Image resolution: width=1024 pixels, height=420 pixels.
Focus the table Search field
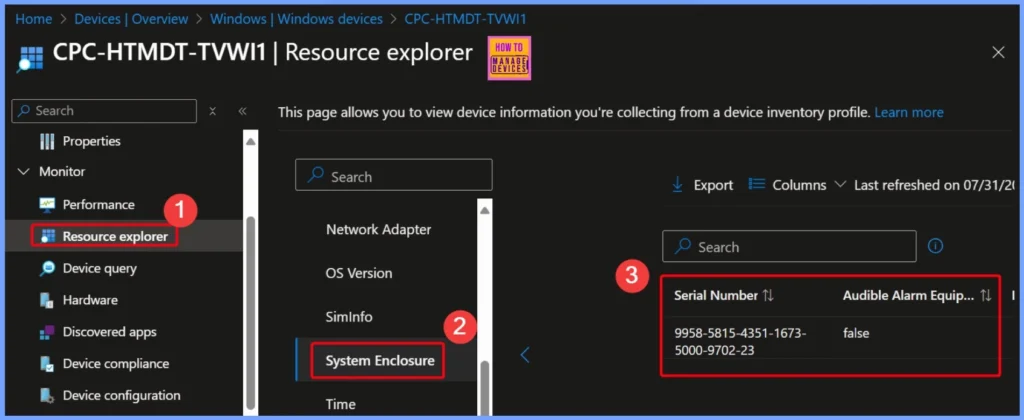(789, 246)
